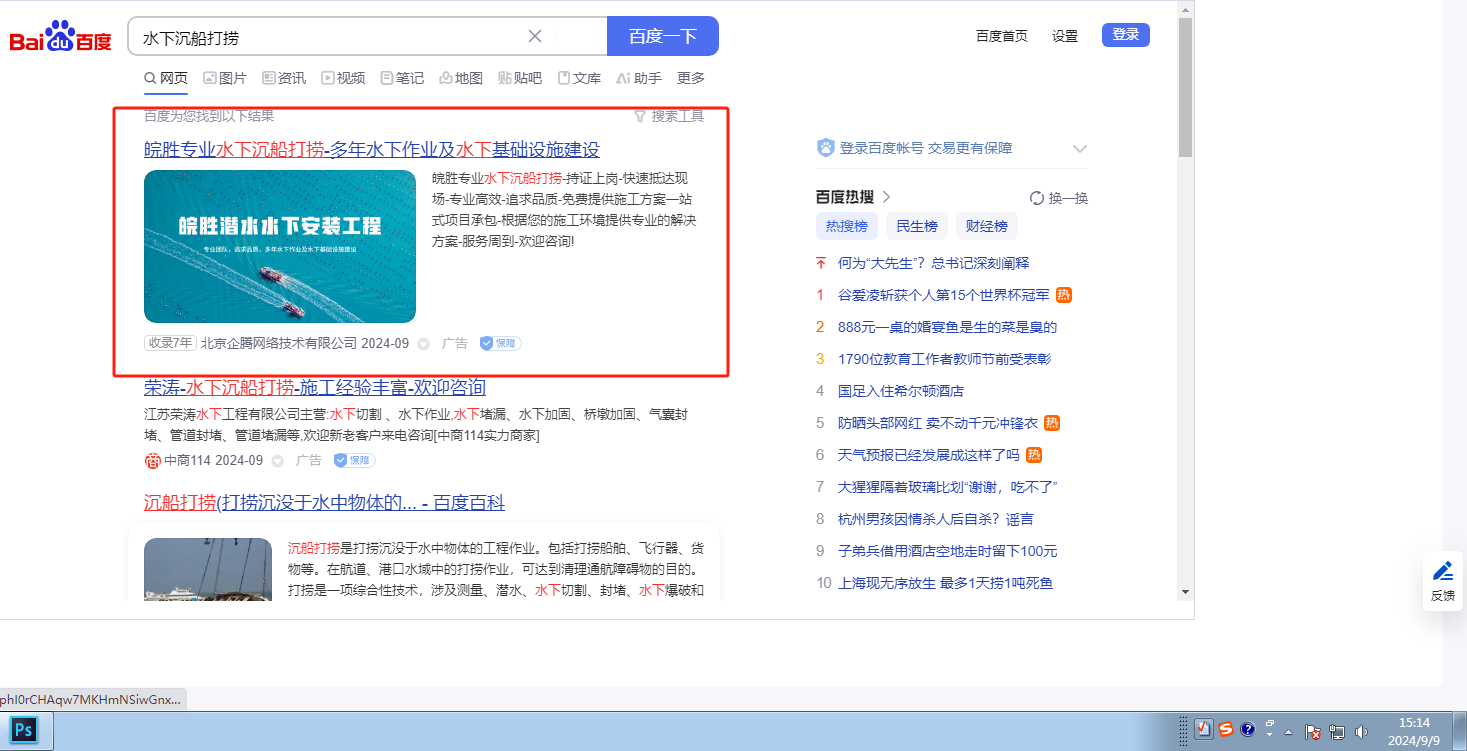Click the 反馈 feedback pencil icon
The width and height of the screenshot is (1467, 751).
1442,571
